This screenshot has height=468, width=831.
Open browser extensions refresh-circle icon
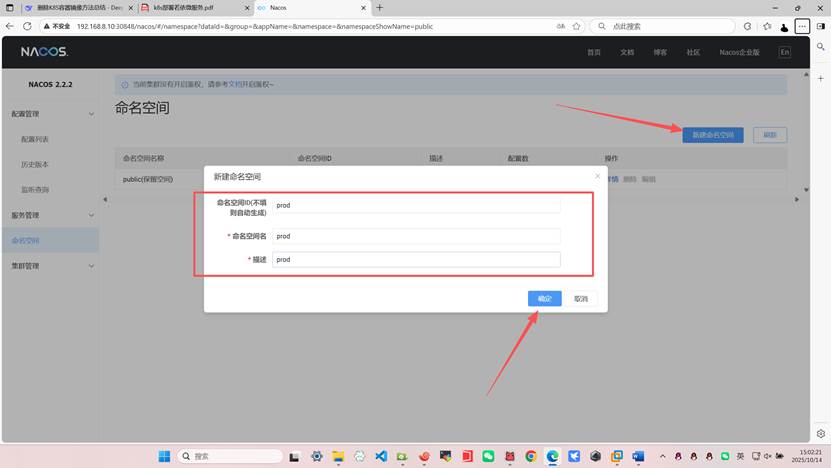pyautogui.click(x=747, y=26)
